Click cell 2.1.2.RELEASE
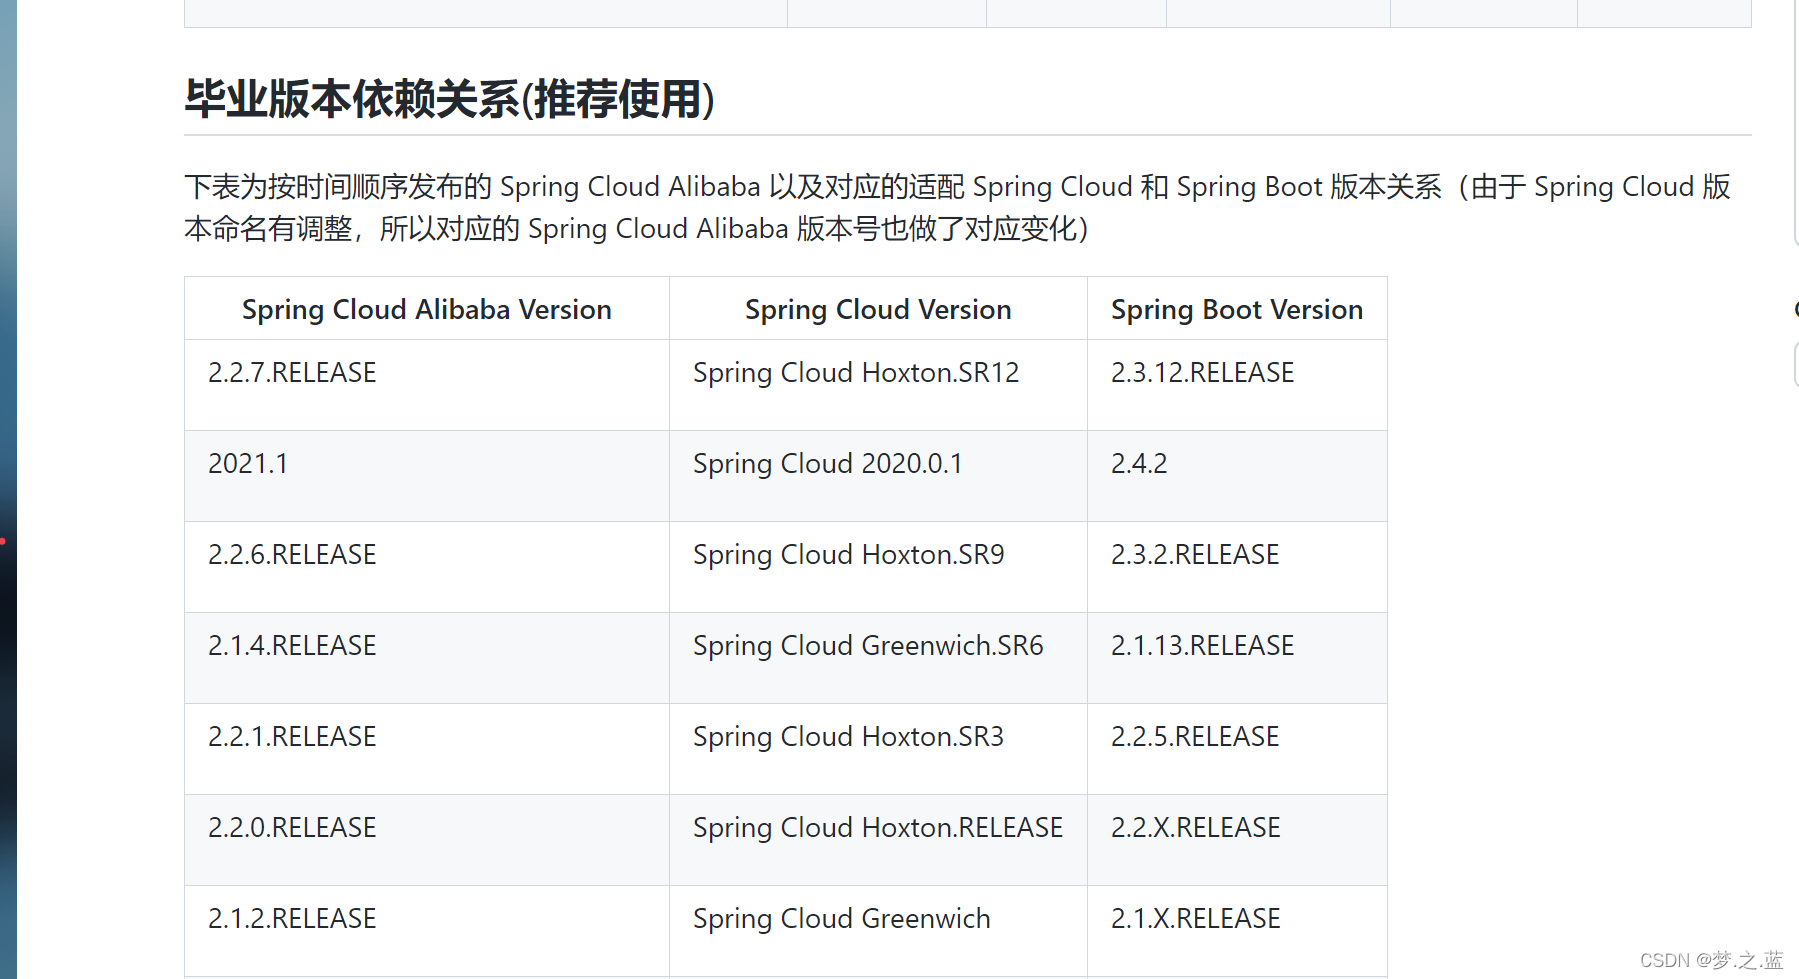Viewport: 1799px width, 979px height. pos(427,931)
